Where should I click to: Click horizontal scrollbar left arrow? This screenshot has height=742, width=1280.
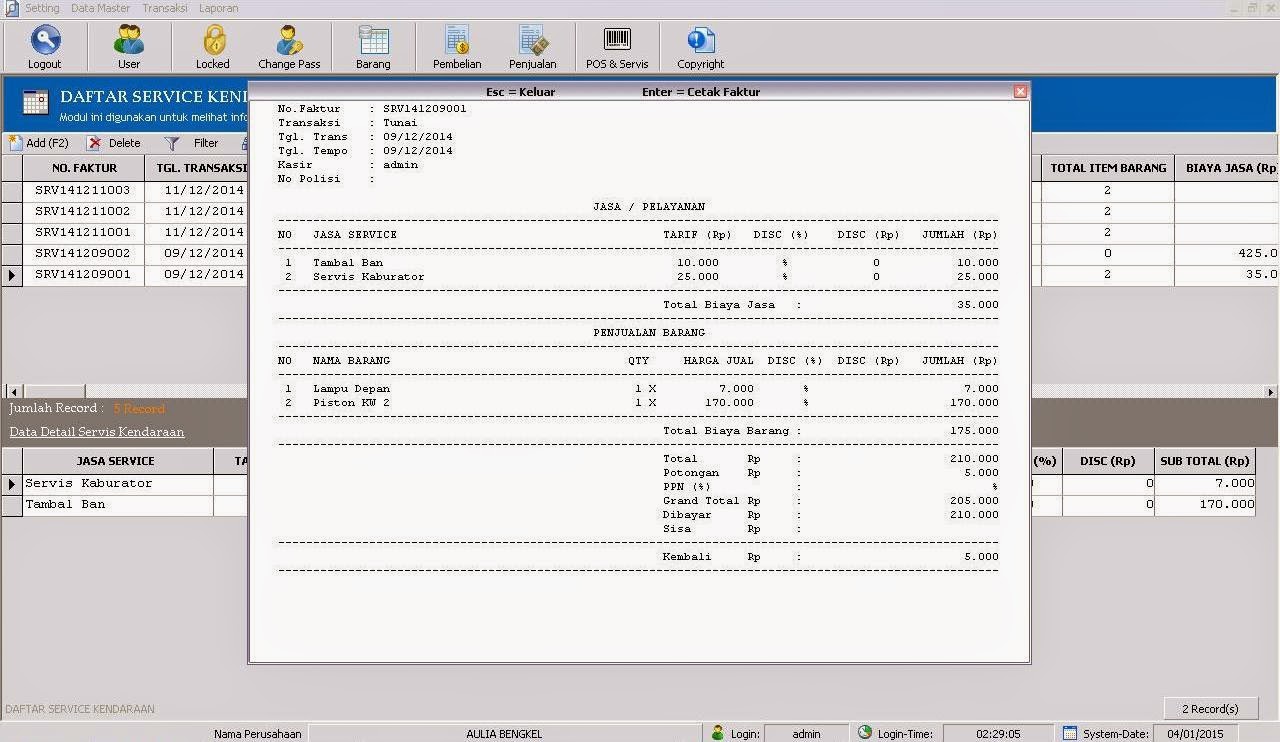14,391
